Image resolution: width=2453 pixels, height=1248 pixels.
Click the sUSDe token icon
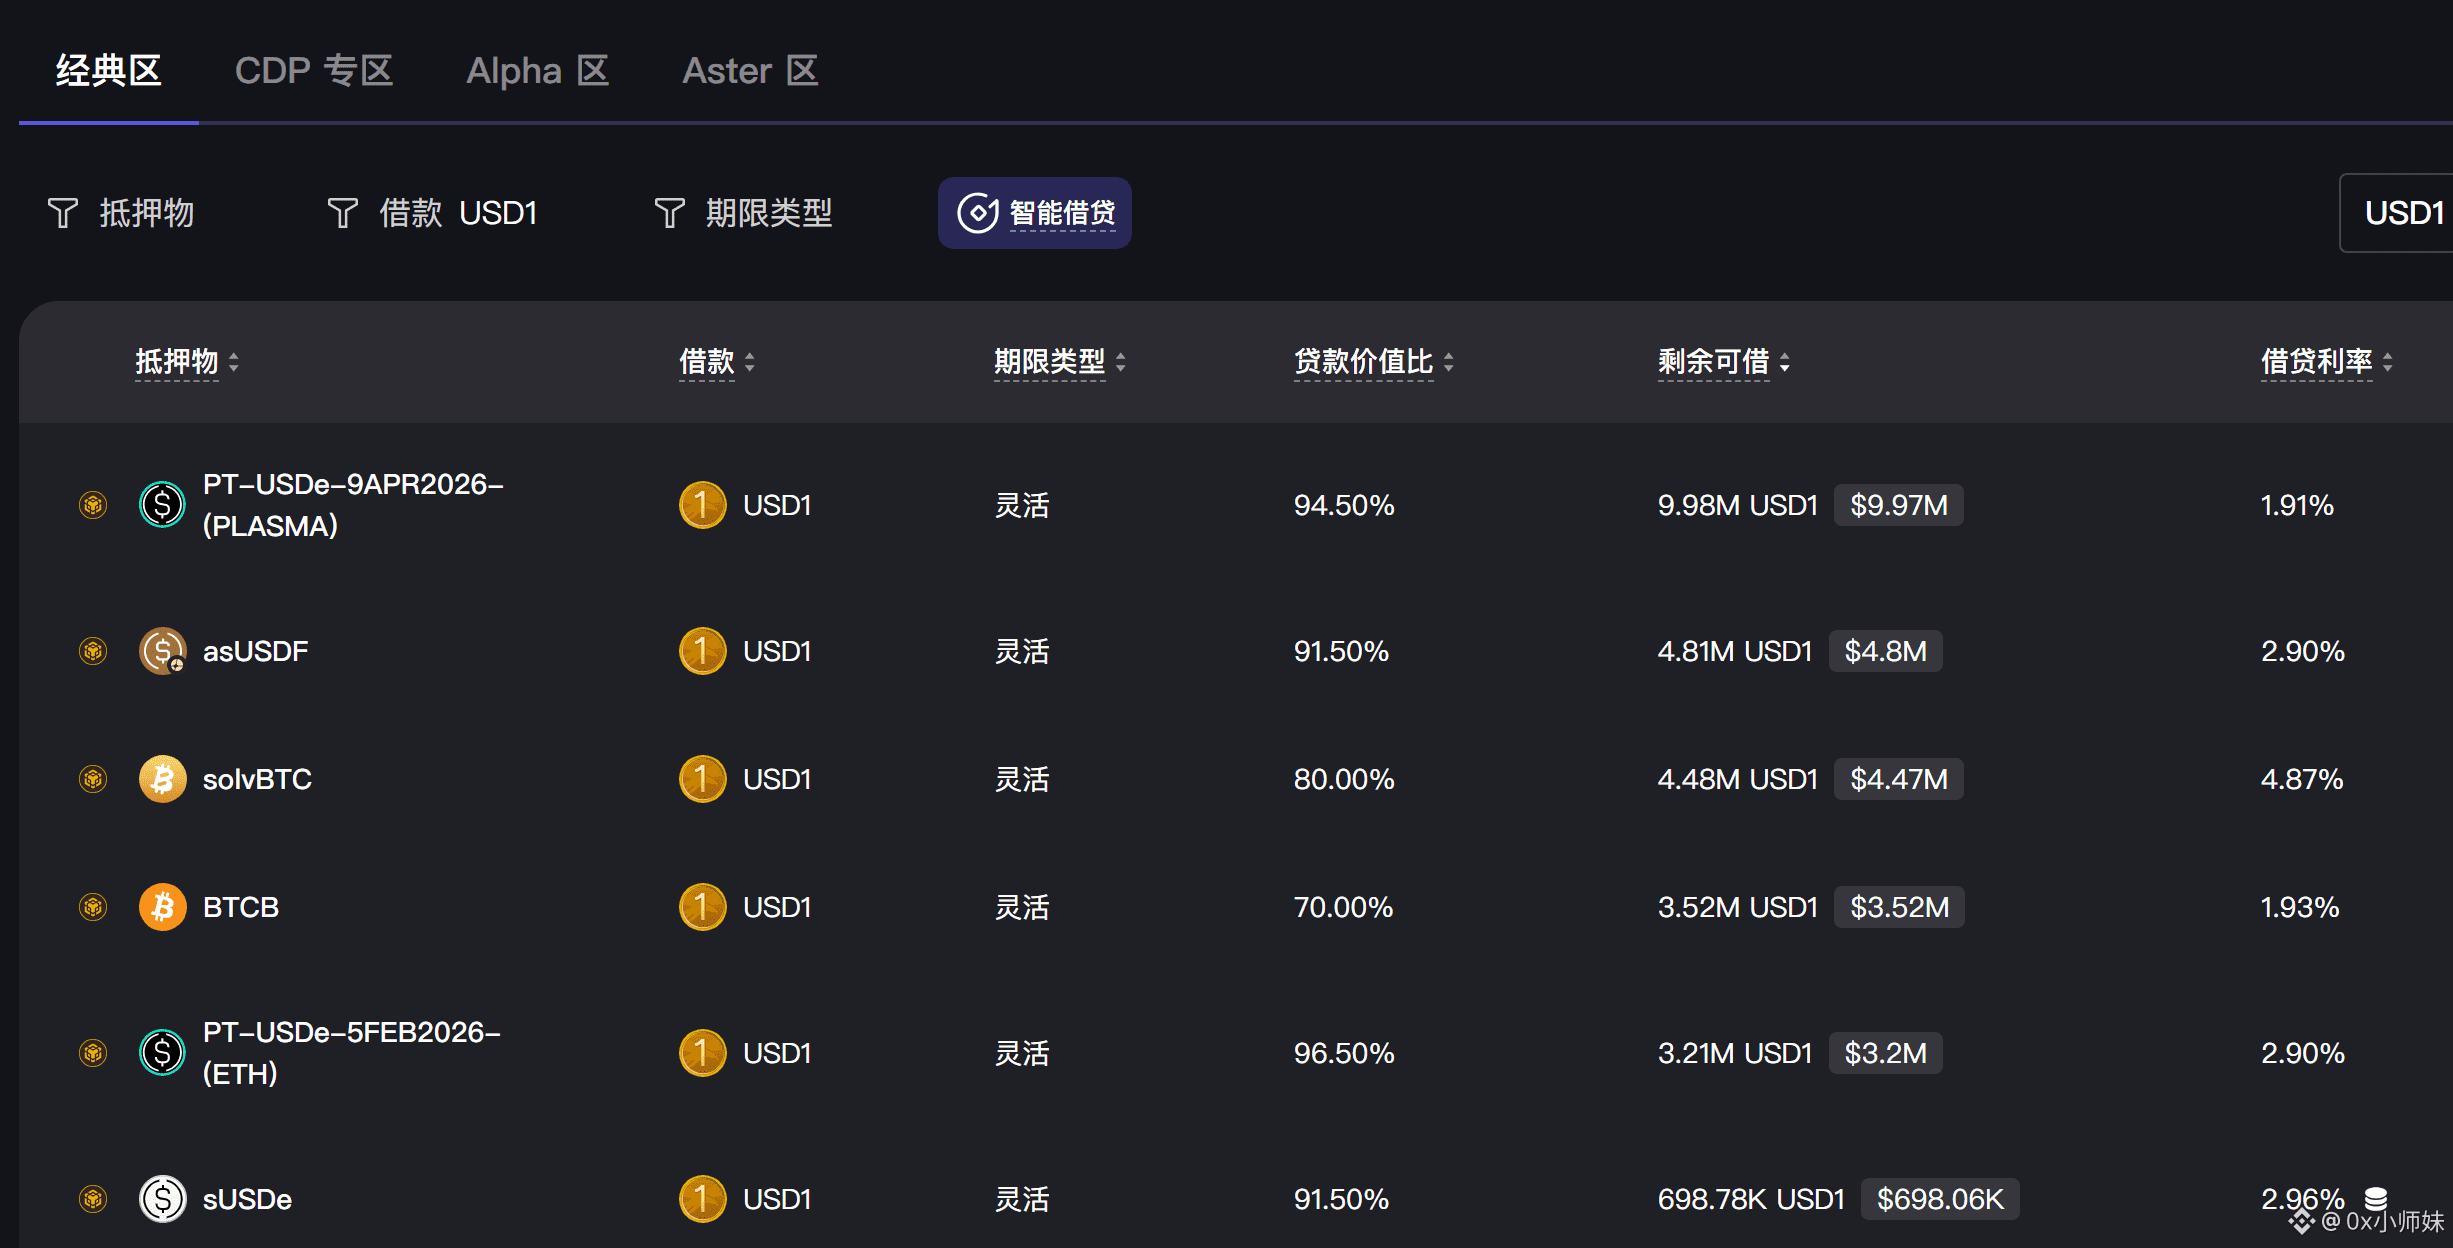(x=162, y=1198)
